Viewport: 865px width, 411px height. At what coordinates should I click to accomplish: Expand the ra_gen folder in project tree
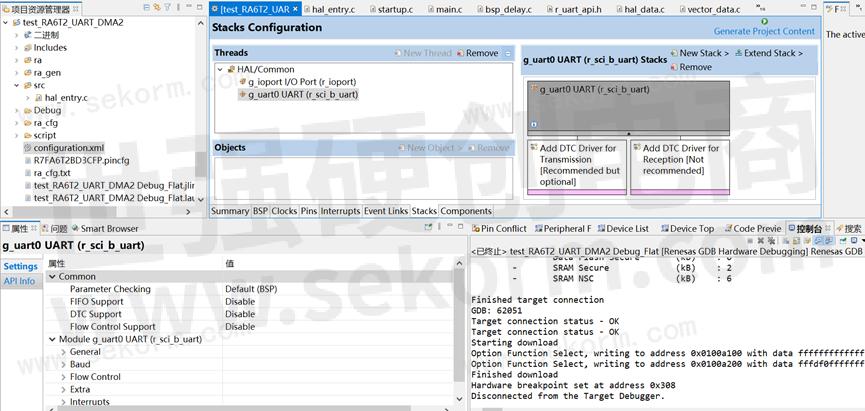(x=18, y=73)
